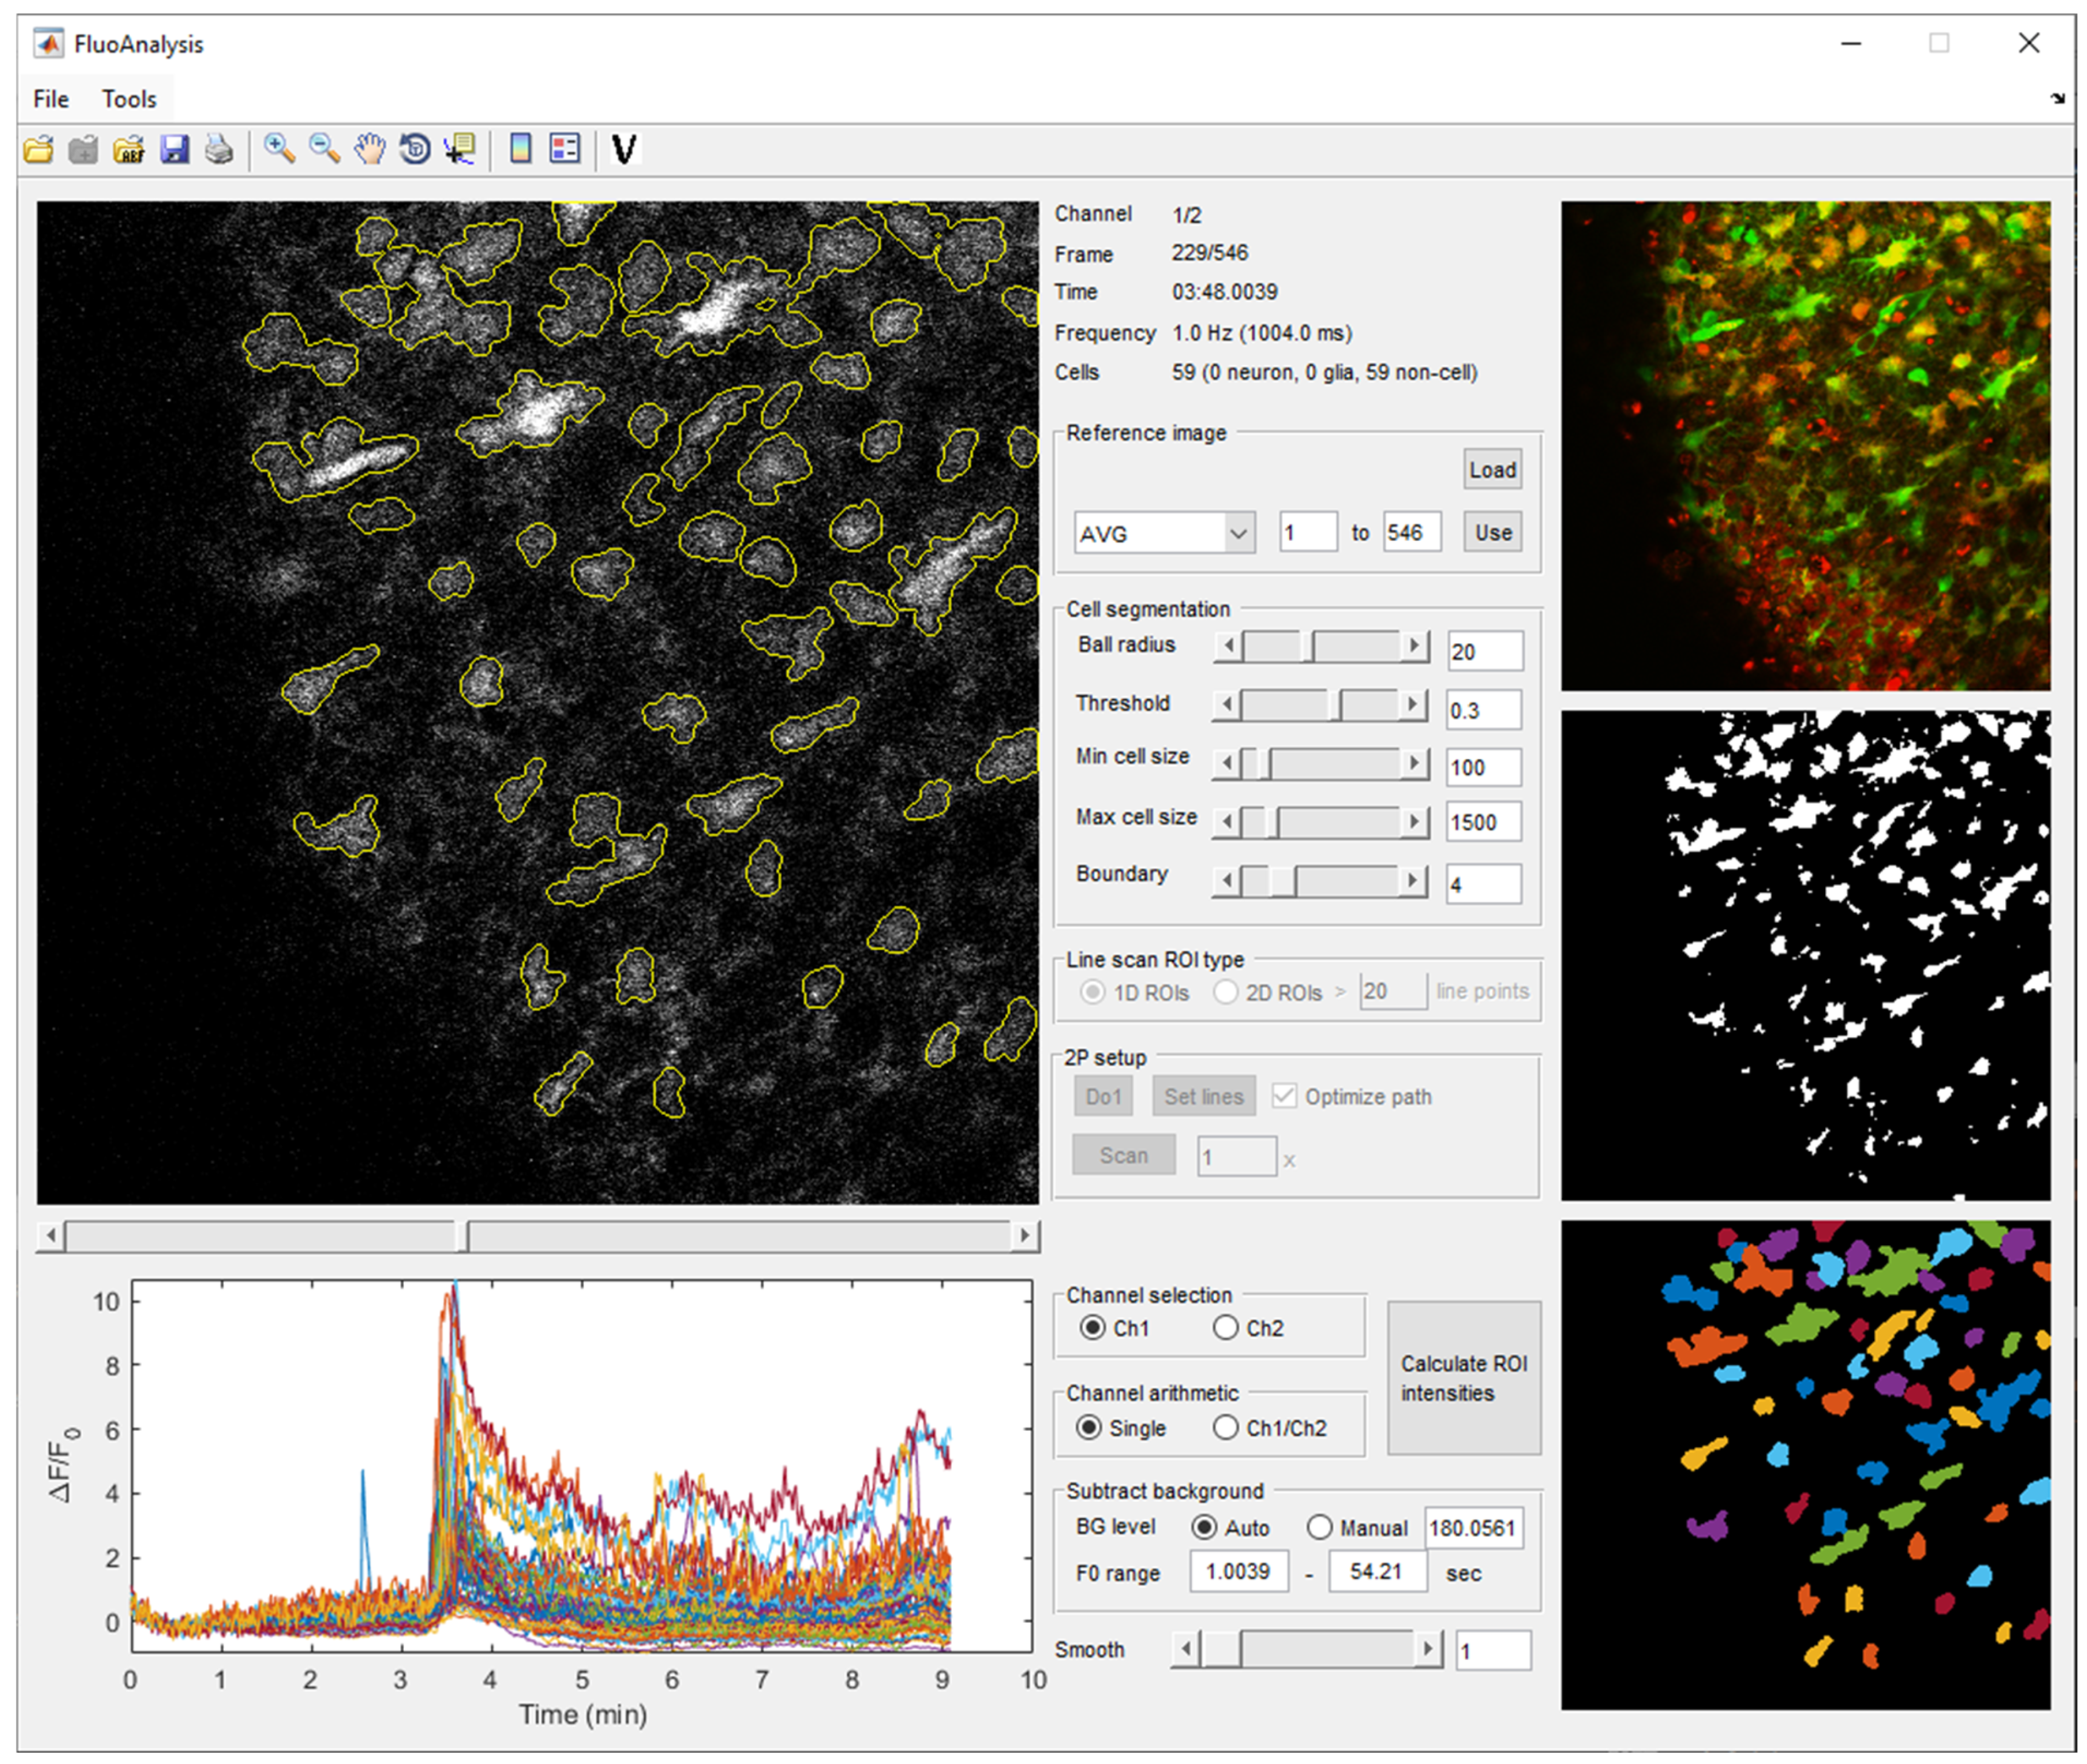This screenshot has height=1764, width=2087.
Task: Activate the Pan hand tool
Action: (x=369, y=150)
